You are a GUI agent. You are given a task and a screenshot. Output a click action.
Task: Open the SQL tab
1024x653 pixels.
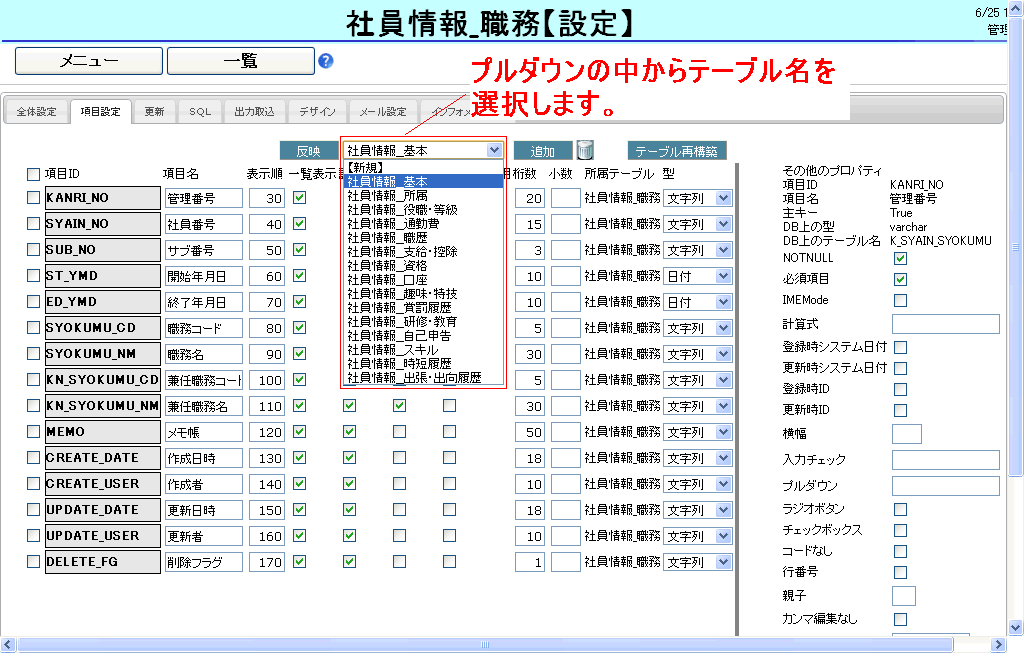coord(200,112)
